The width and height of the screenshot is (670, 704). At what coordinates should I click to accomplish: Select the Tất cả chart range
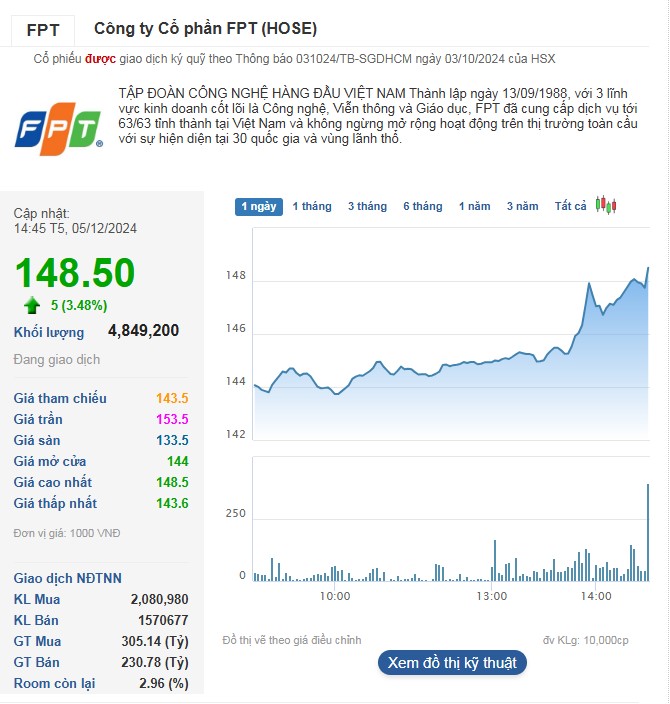(x=570, y=206)
